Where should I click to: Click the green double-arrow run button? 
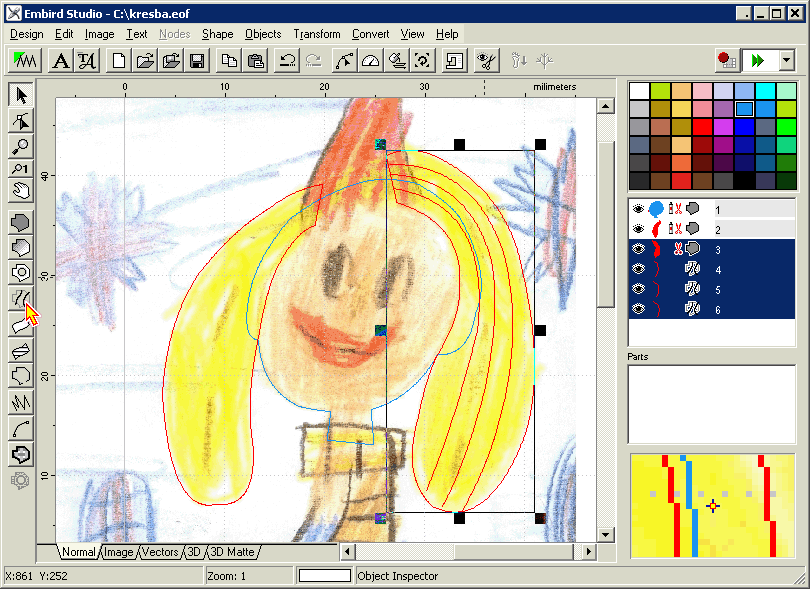point(758,61)
